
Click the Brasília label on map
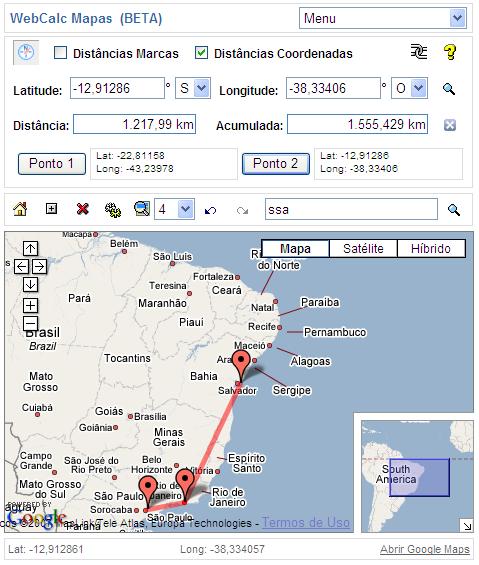[150, 417]
